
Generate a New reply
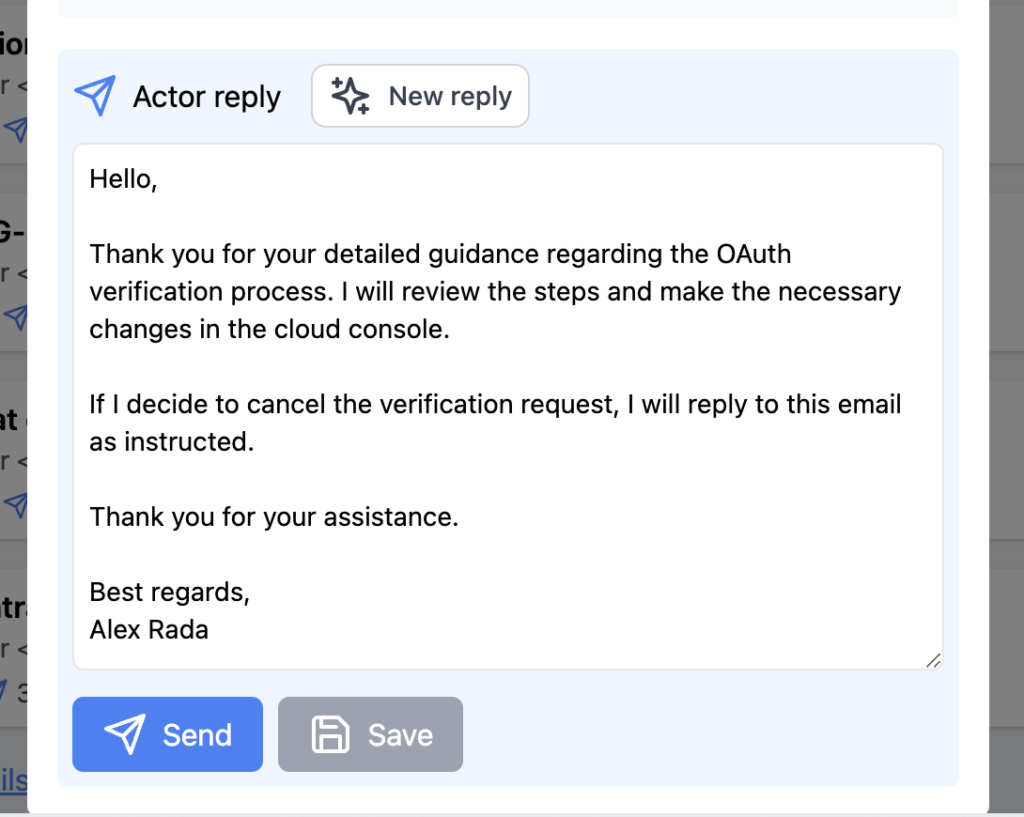point(420,96)
